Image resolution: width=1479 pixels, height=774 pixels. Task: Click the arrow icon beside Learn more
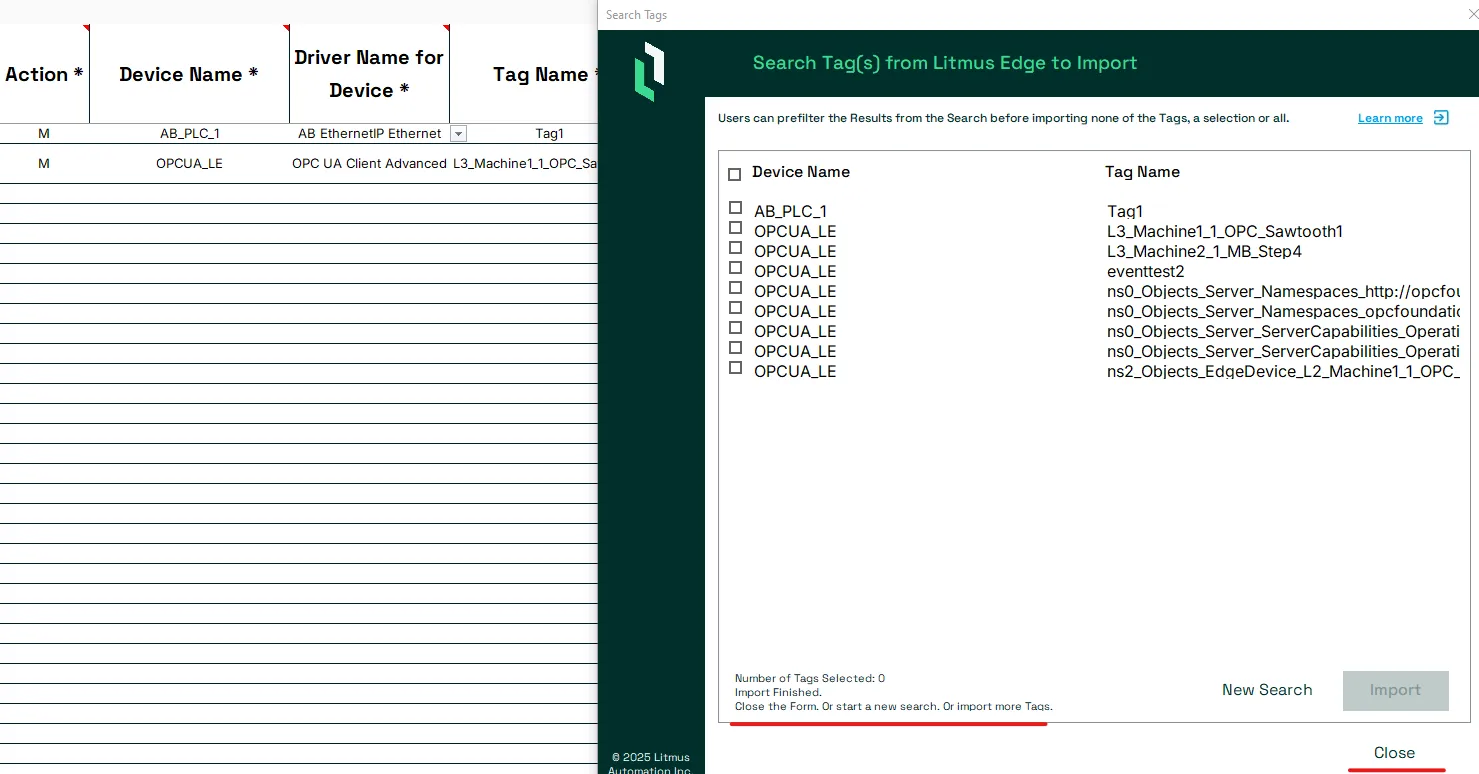1441,118
